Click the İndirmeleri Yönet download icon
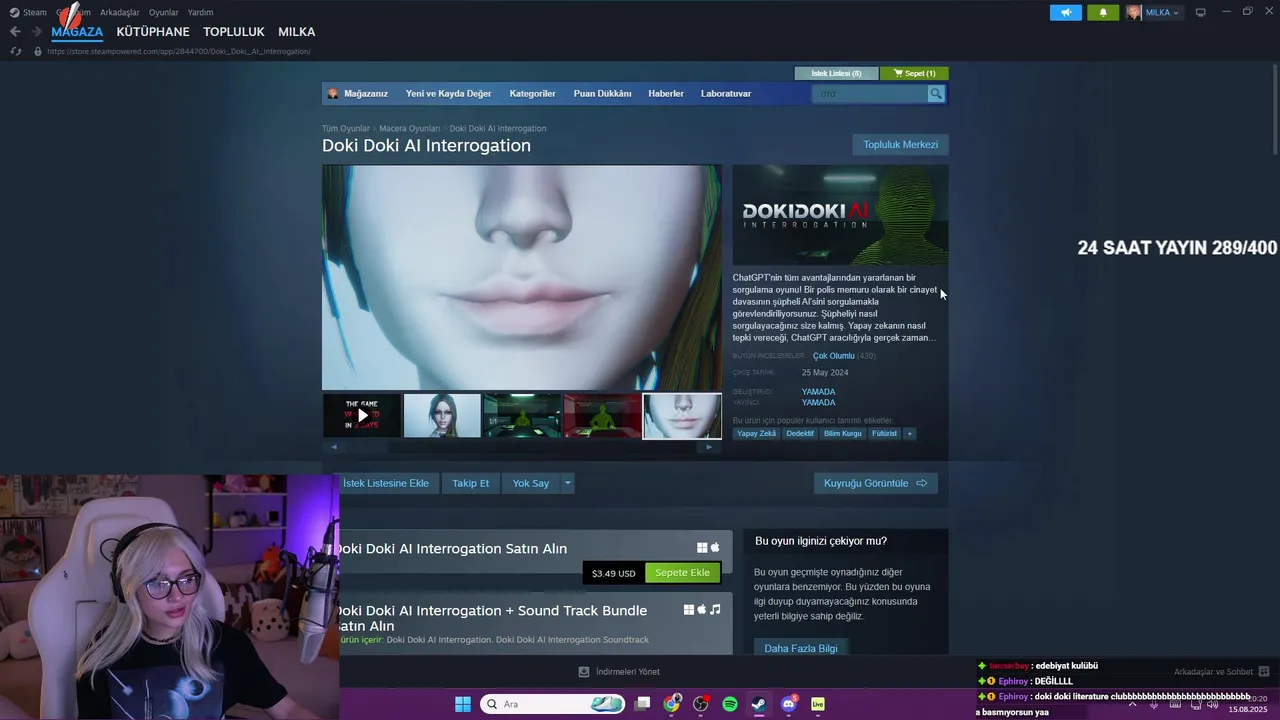Viewport: 1280px width, 720px height. [584, 672]
